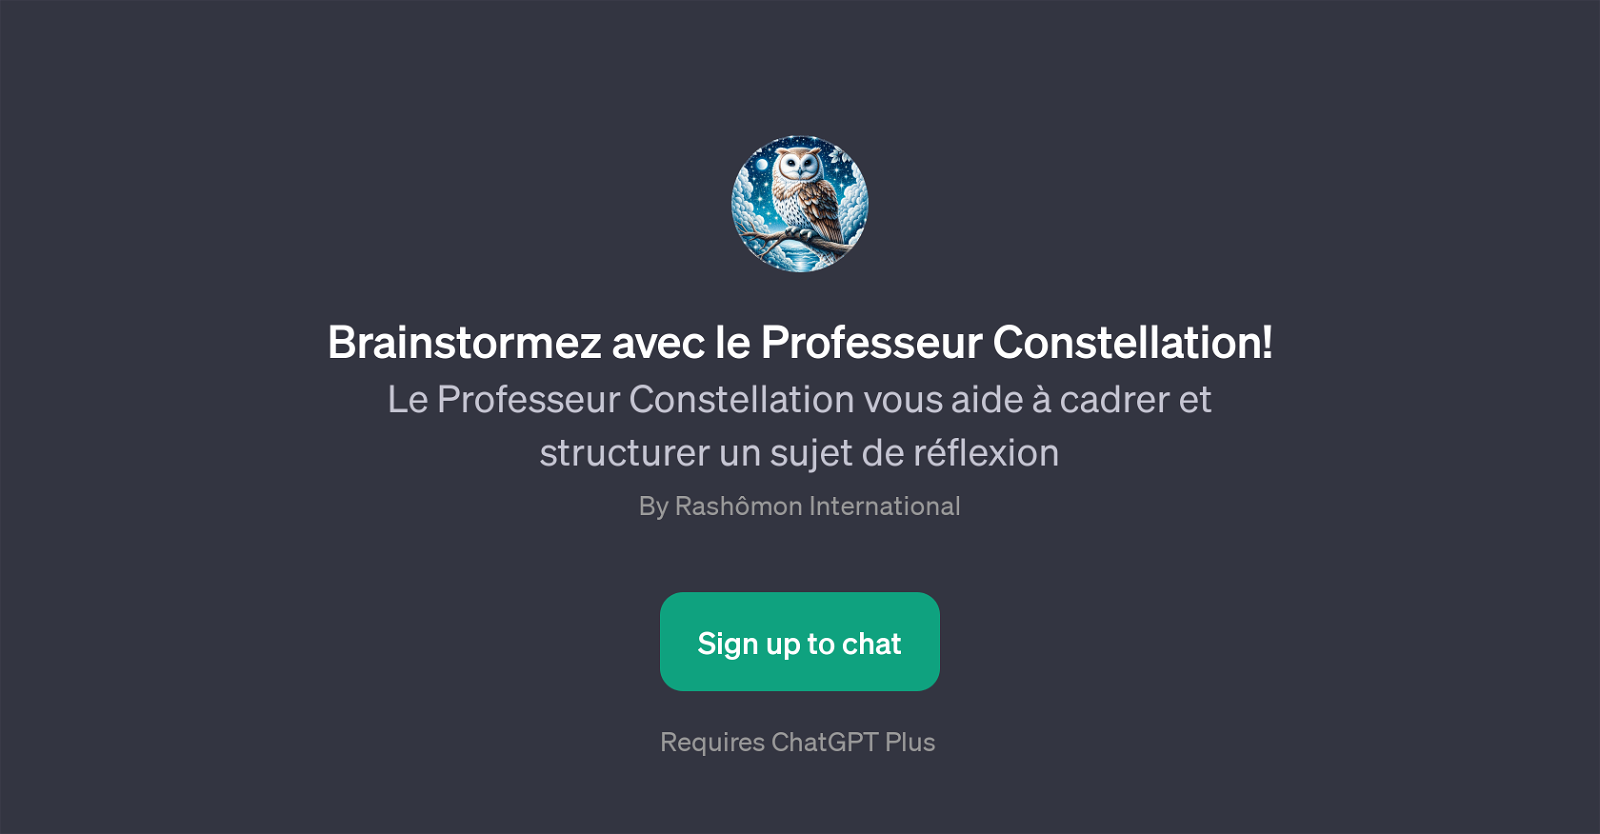Click the Sign up to chat button
Viewport: 1600px width, 834px height.
coord(800,642)
